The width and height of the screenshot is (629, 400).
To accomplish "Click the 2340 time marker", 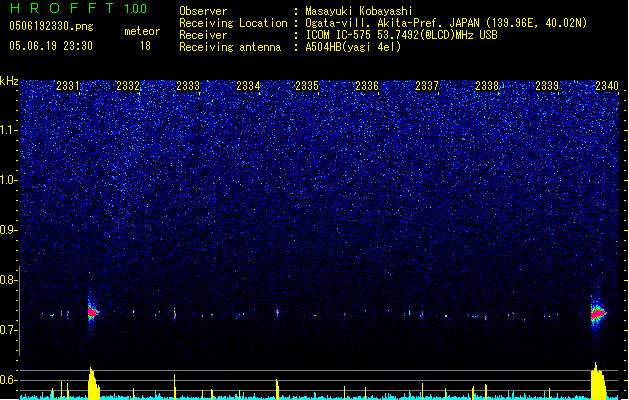I will (x=607, y=85).
